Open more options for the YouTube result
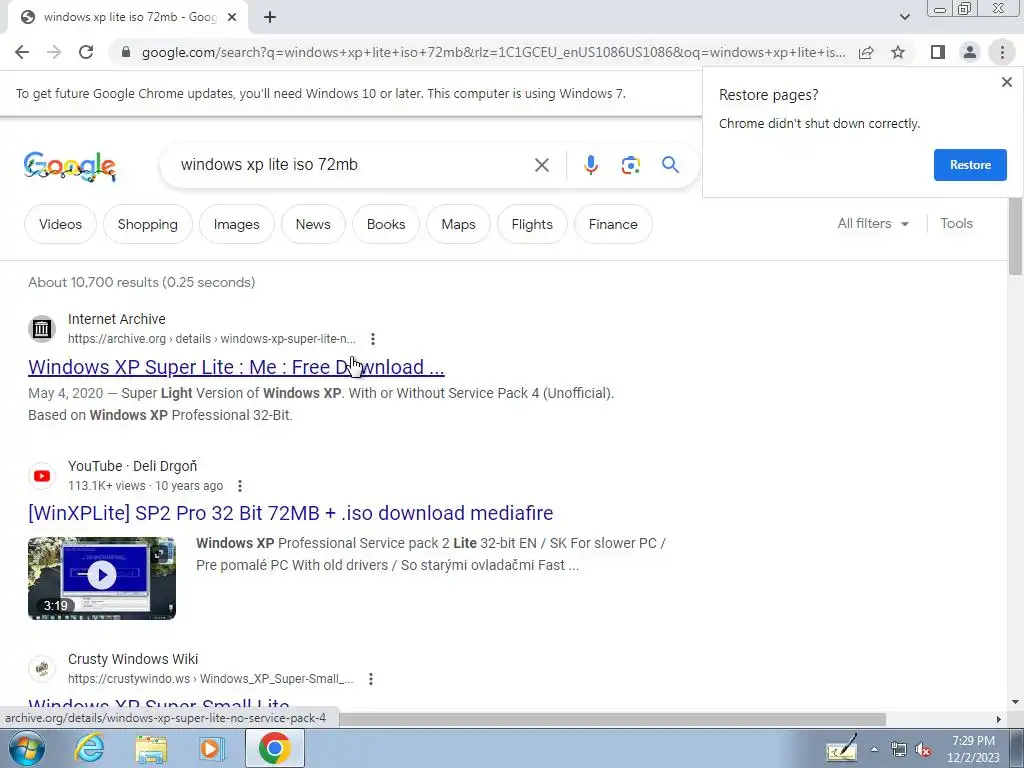Screen dimensions: 1024x768 [x=240, y=486]
